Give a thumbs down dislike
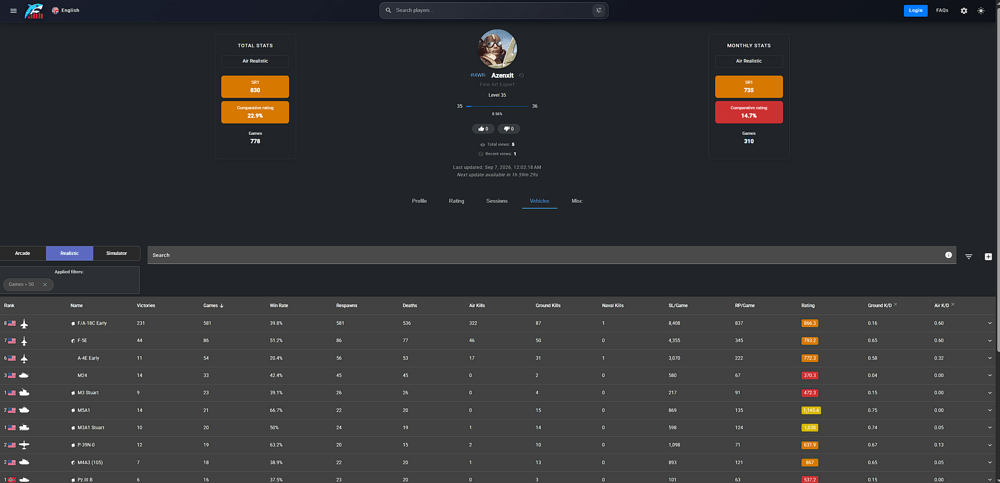The width and height of the screenshot is (1000, 483). pyautogui.click(x=509, y=129)
